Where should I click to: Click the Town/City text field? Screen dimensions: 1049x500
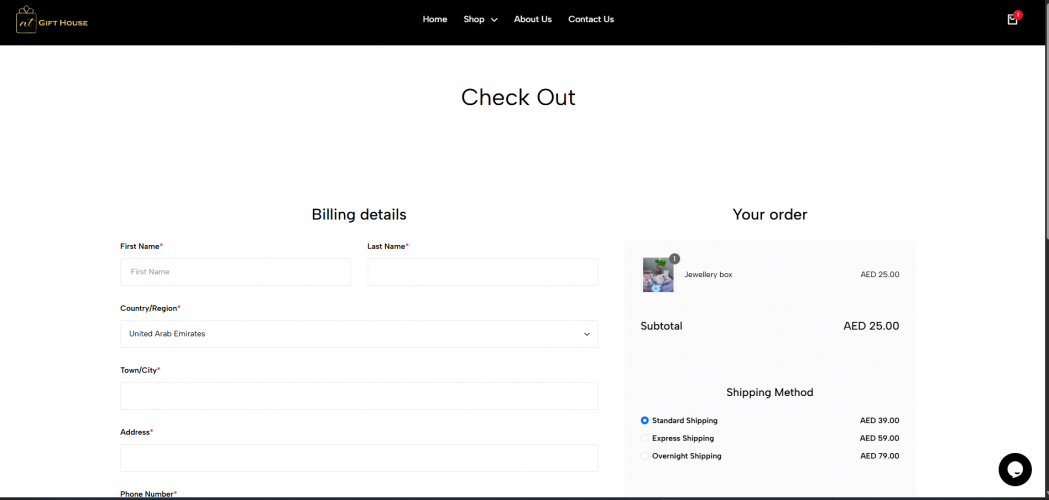tap(359, 396)
